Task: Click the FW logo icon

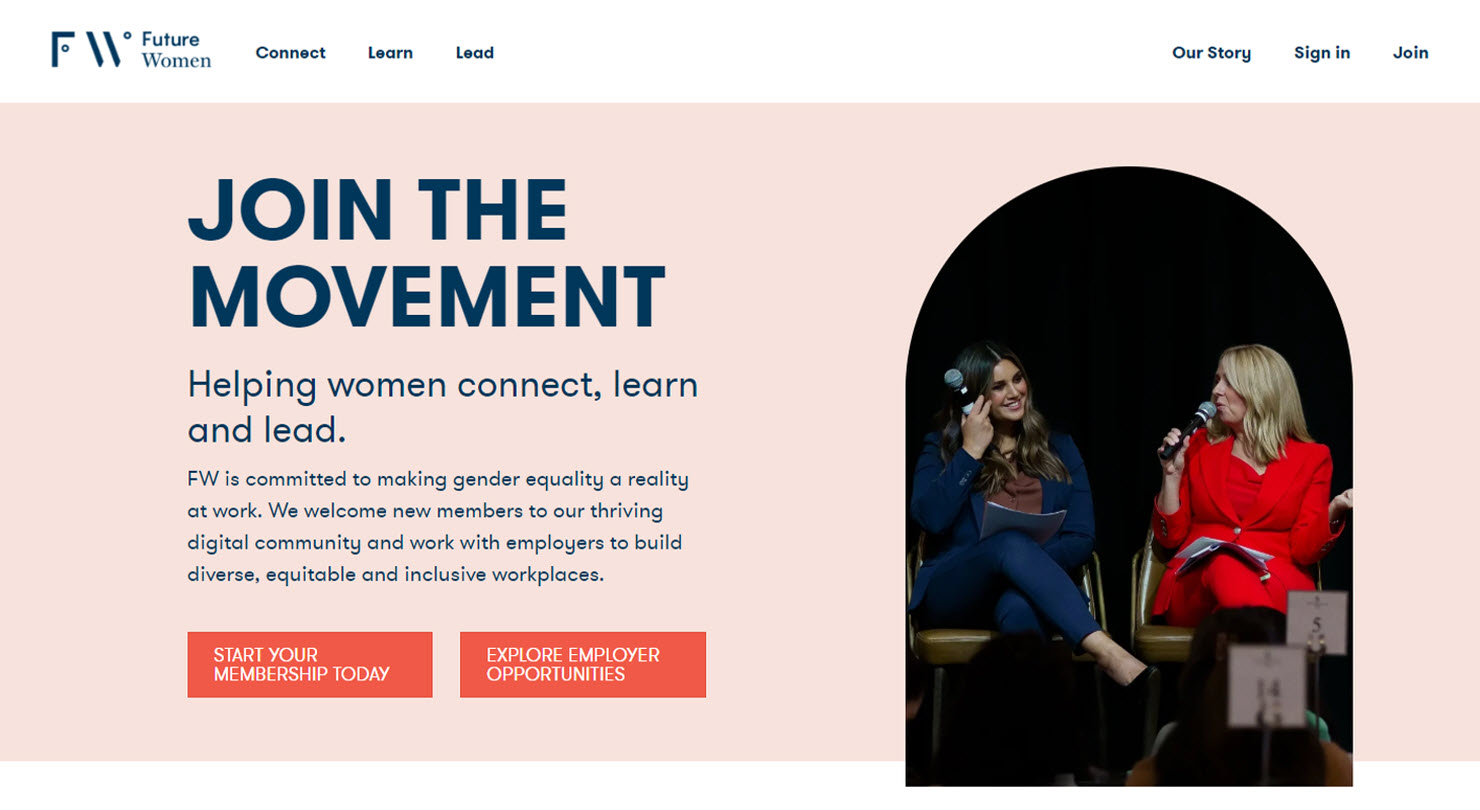Action: (91, 49)
